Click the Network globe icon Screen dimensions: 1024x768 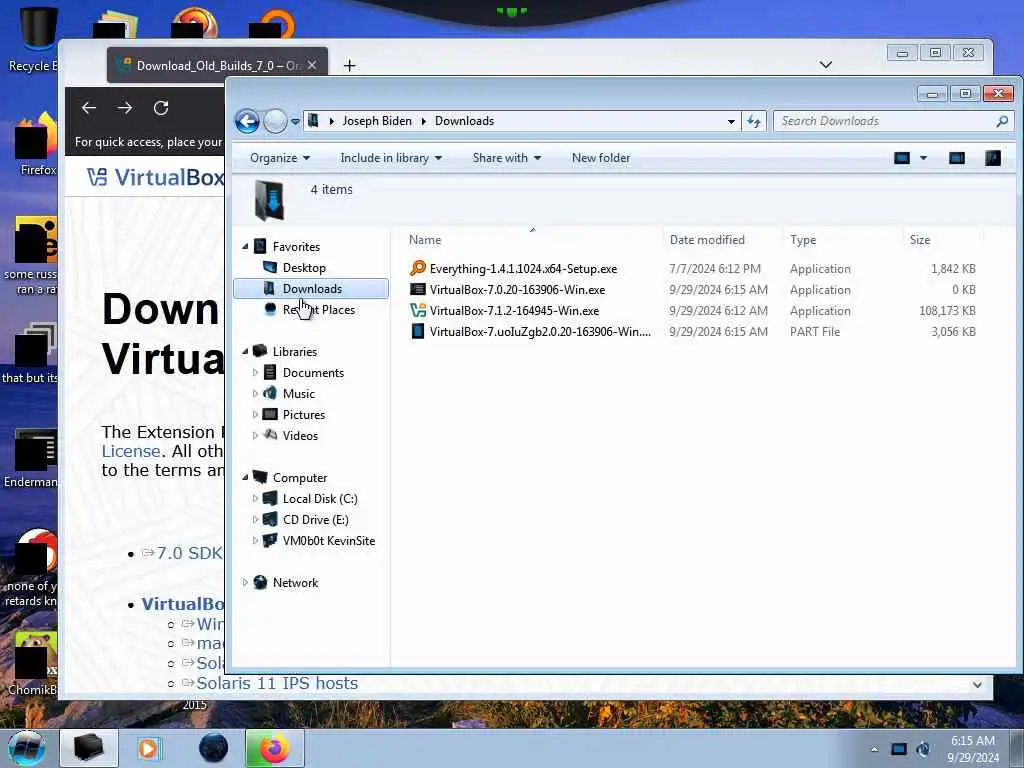point(260,583)
